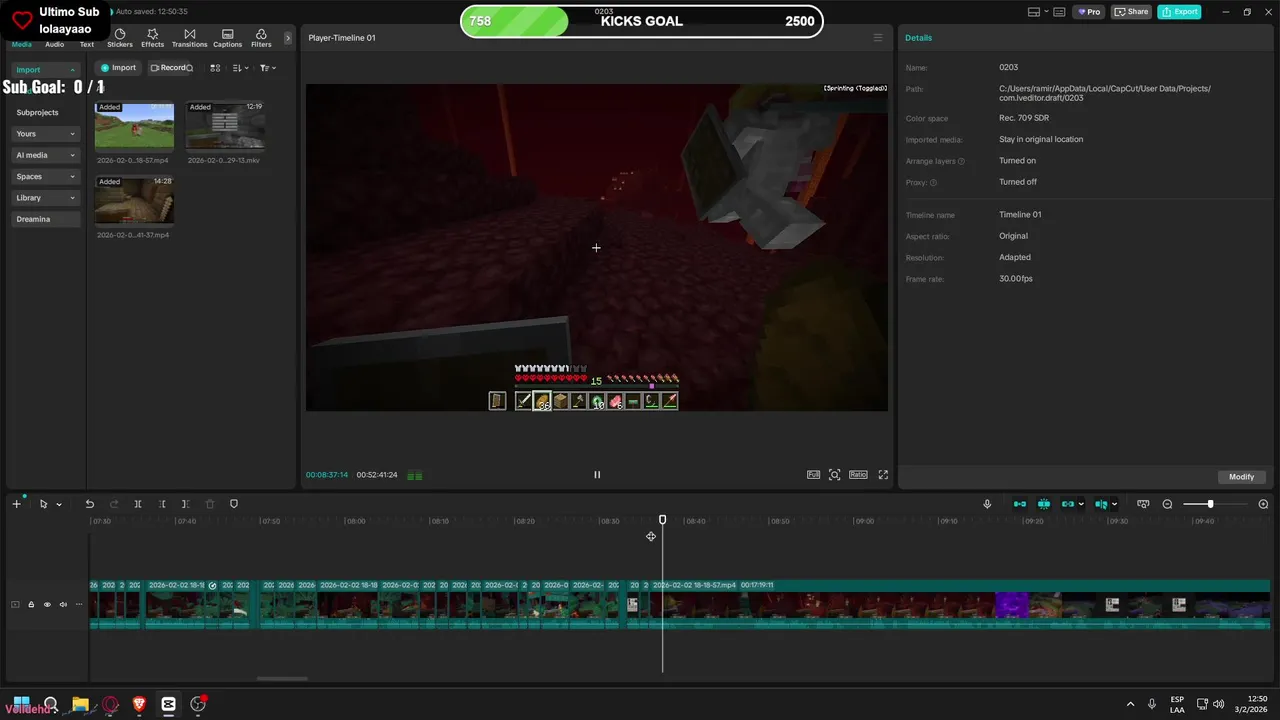Click the player snapshot focus icon
Viewport: 1280px width, 720px height.
click(x=835, y=475)
